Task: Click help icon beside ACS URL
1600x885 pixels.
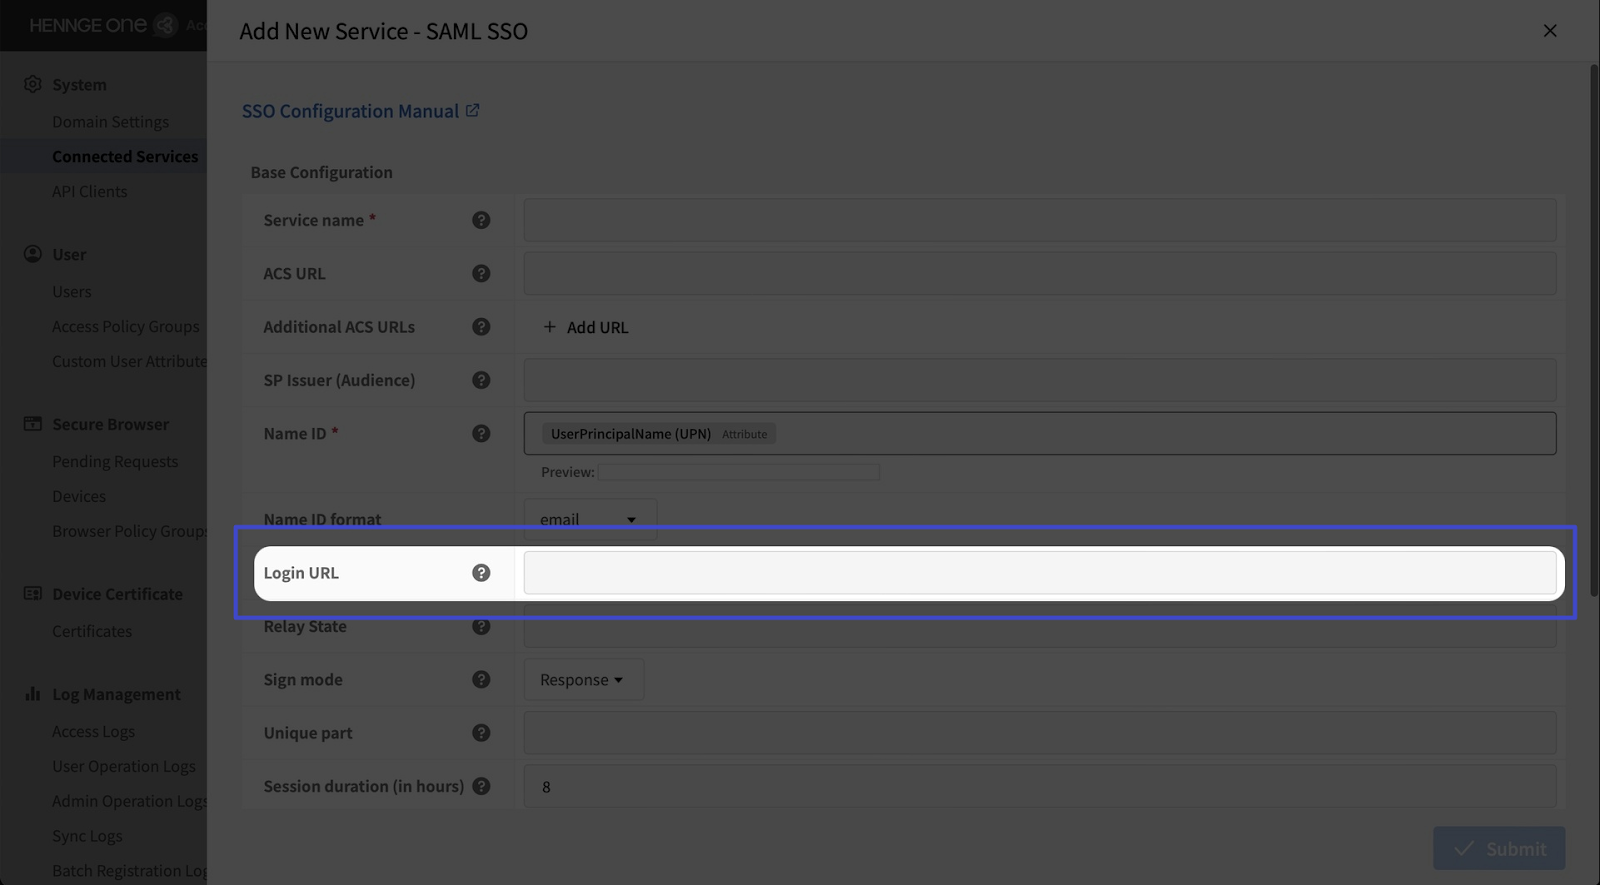Action: 481,273
